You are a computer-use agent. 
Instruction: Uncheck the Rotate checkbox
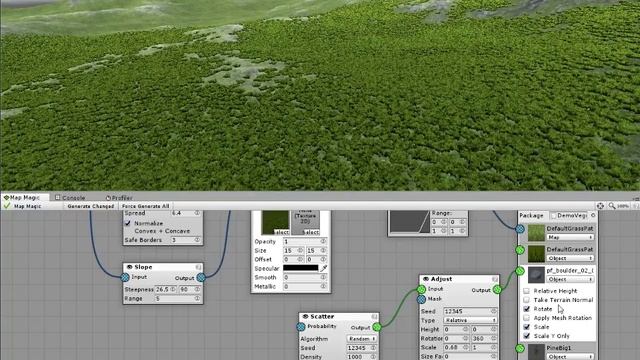[527, 309]
